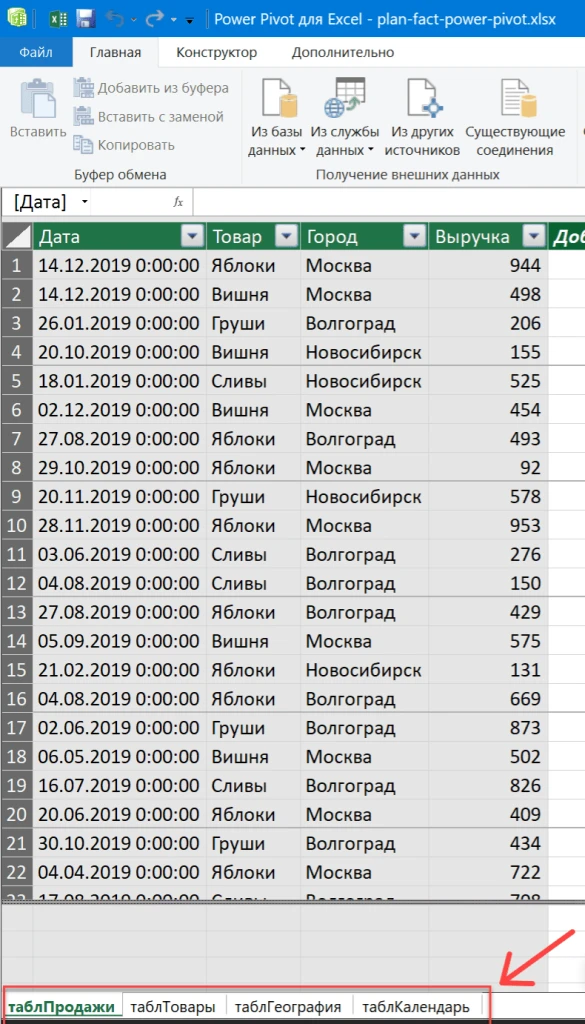Image resolution: width=585 pixels, height=1024 pixels.
Task: Open the Конструктор ribbon tab
Action: point(217,52)
